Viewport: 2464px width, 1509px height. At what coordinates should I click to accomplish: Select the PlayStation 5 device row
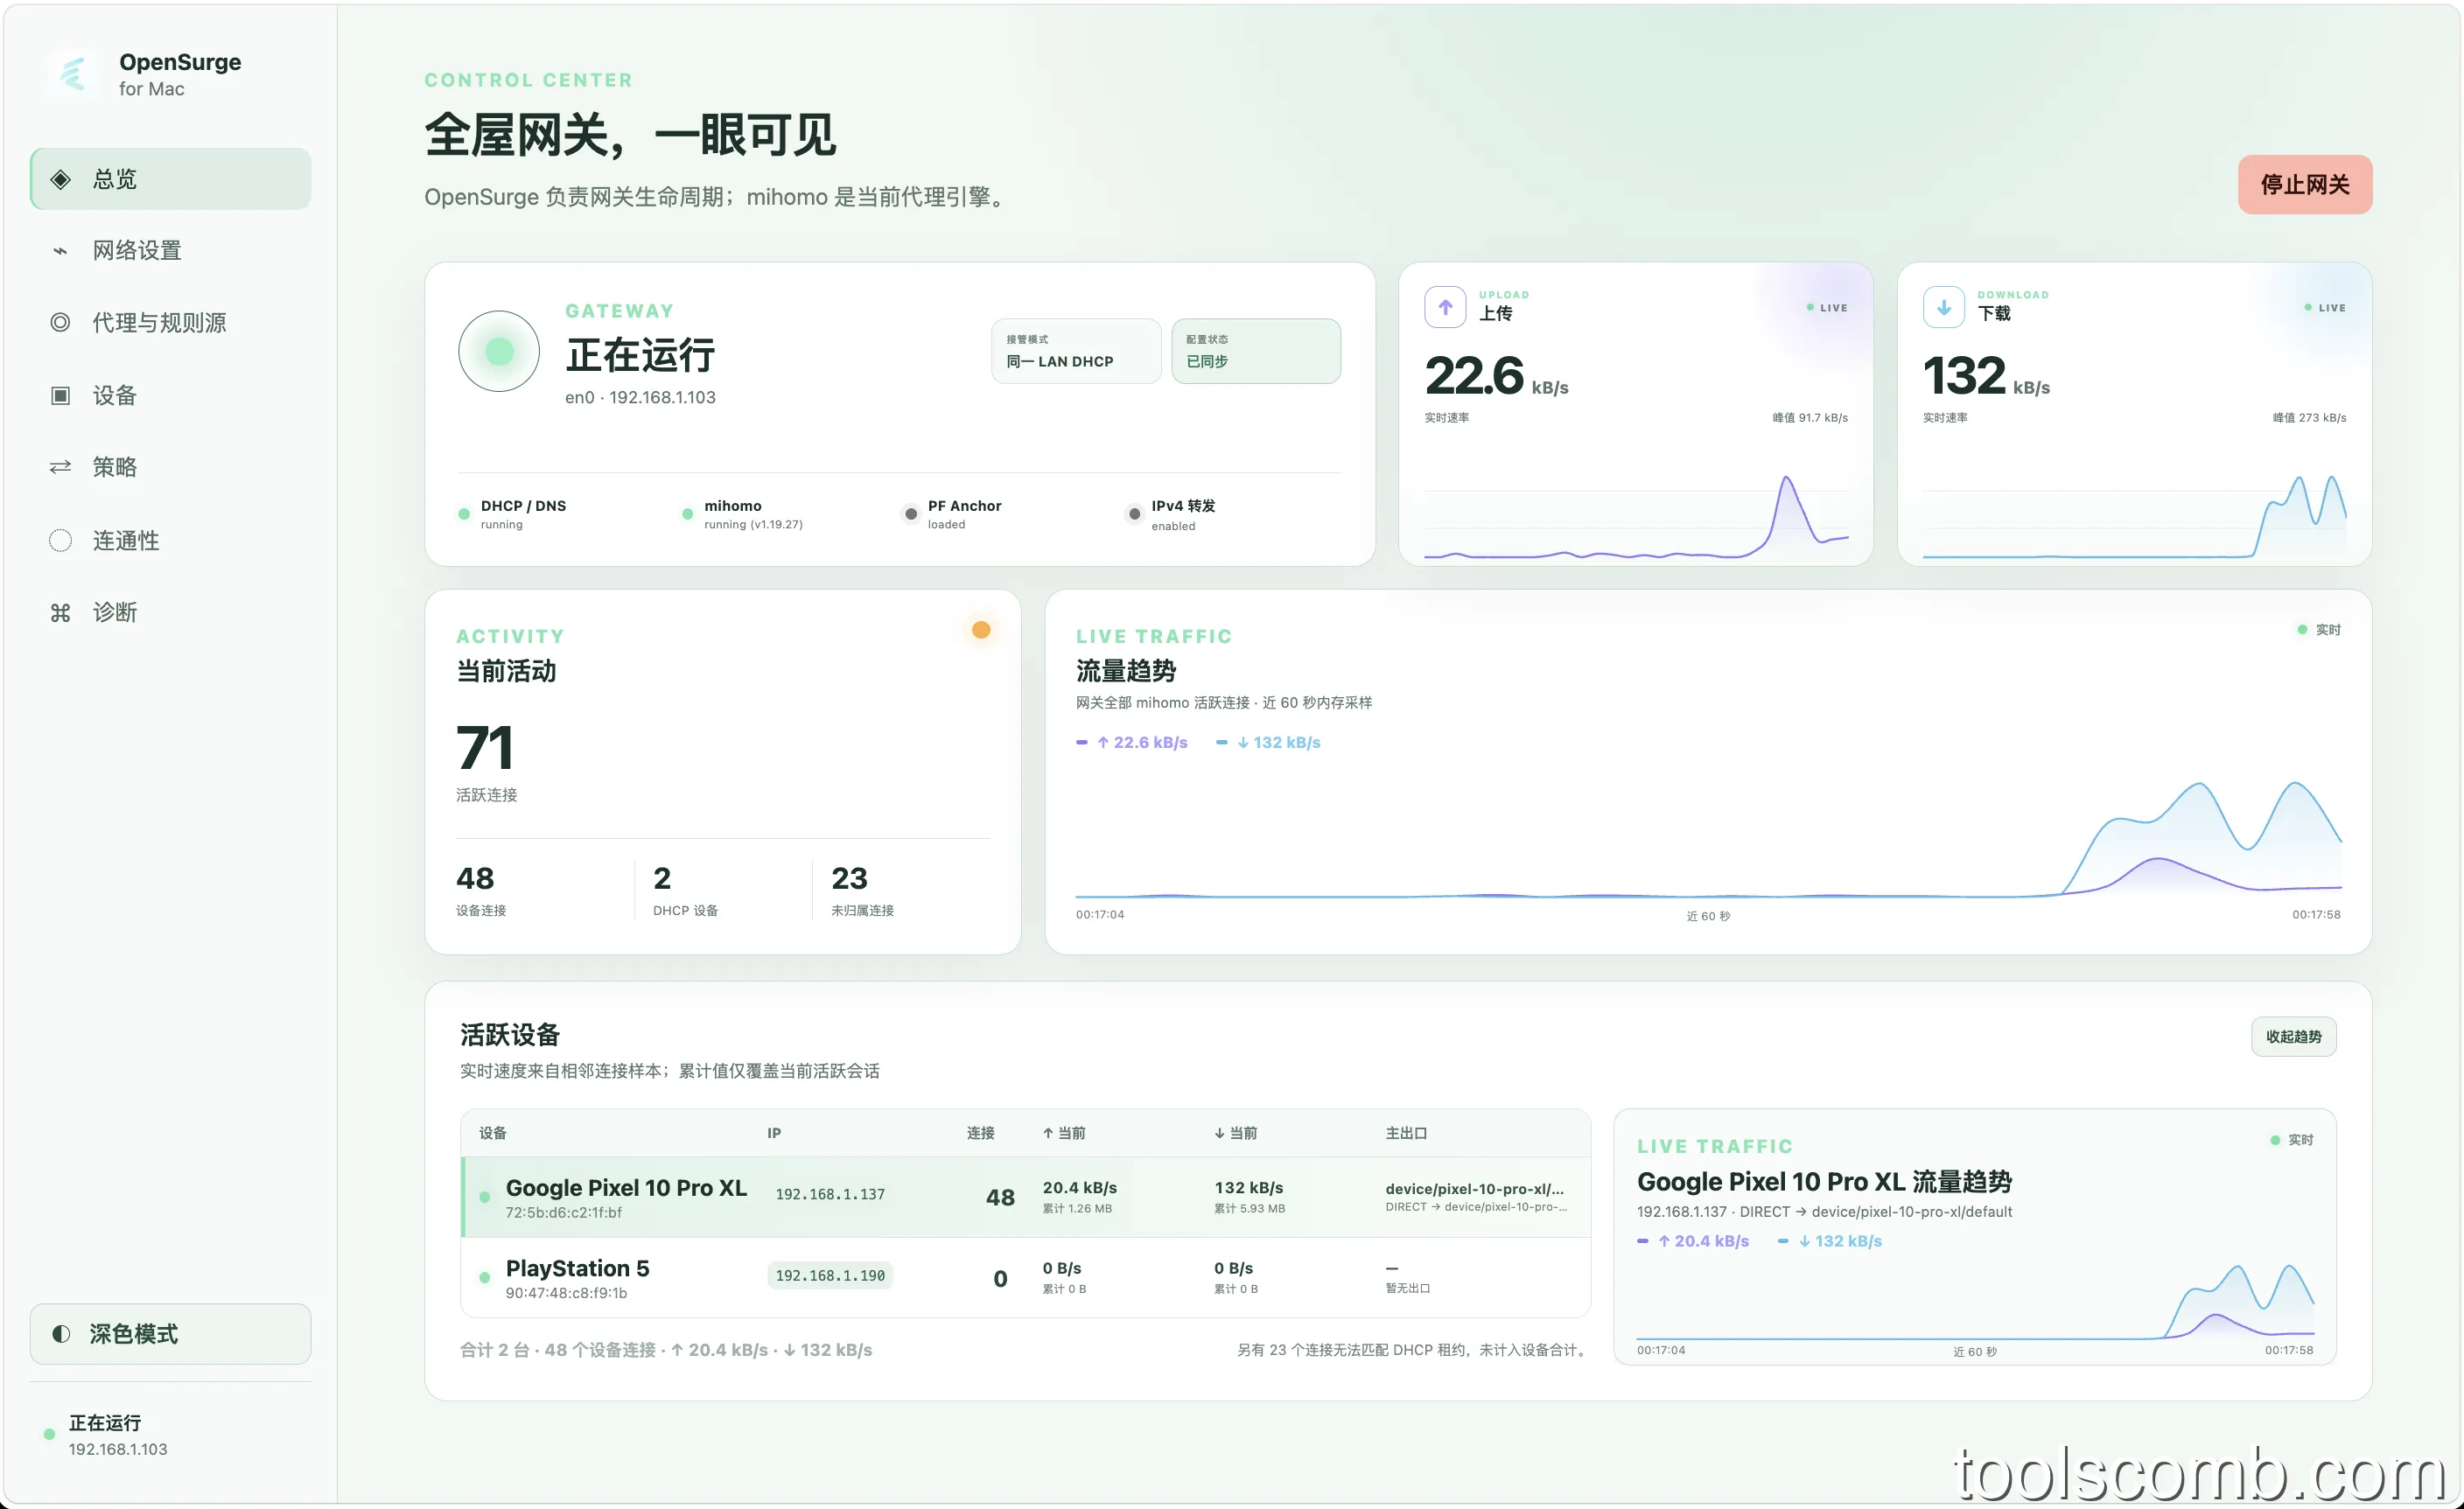coord(1026,1277)
